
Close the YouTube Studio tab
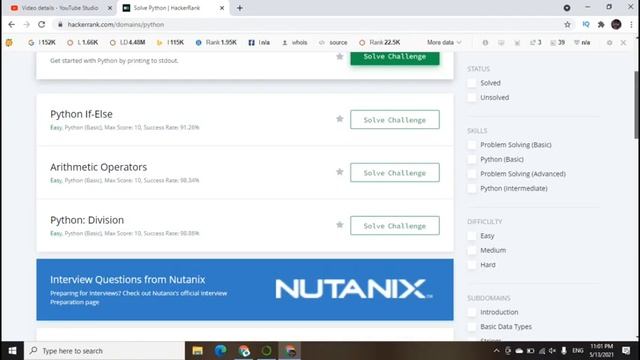coord(110,8)
